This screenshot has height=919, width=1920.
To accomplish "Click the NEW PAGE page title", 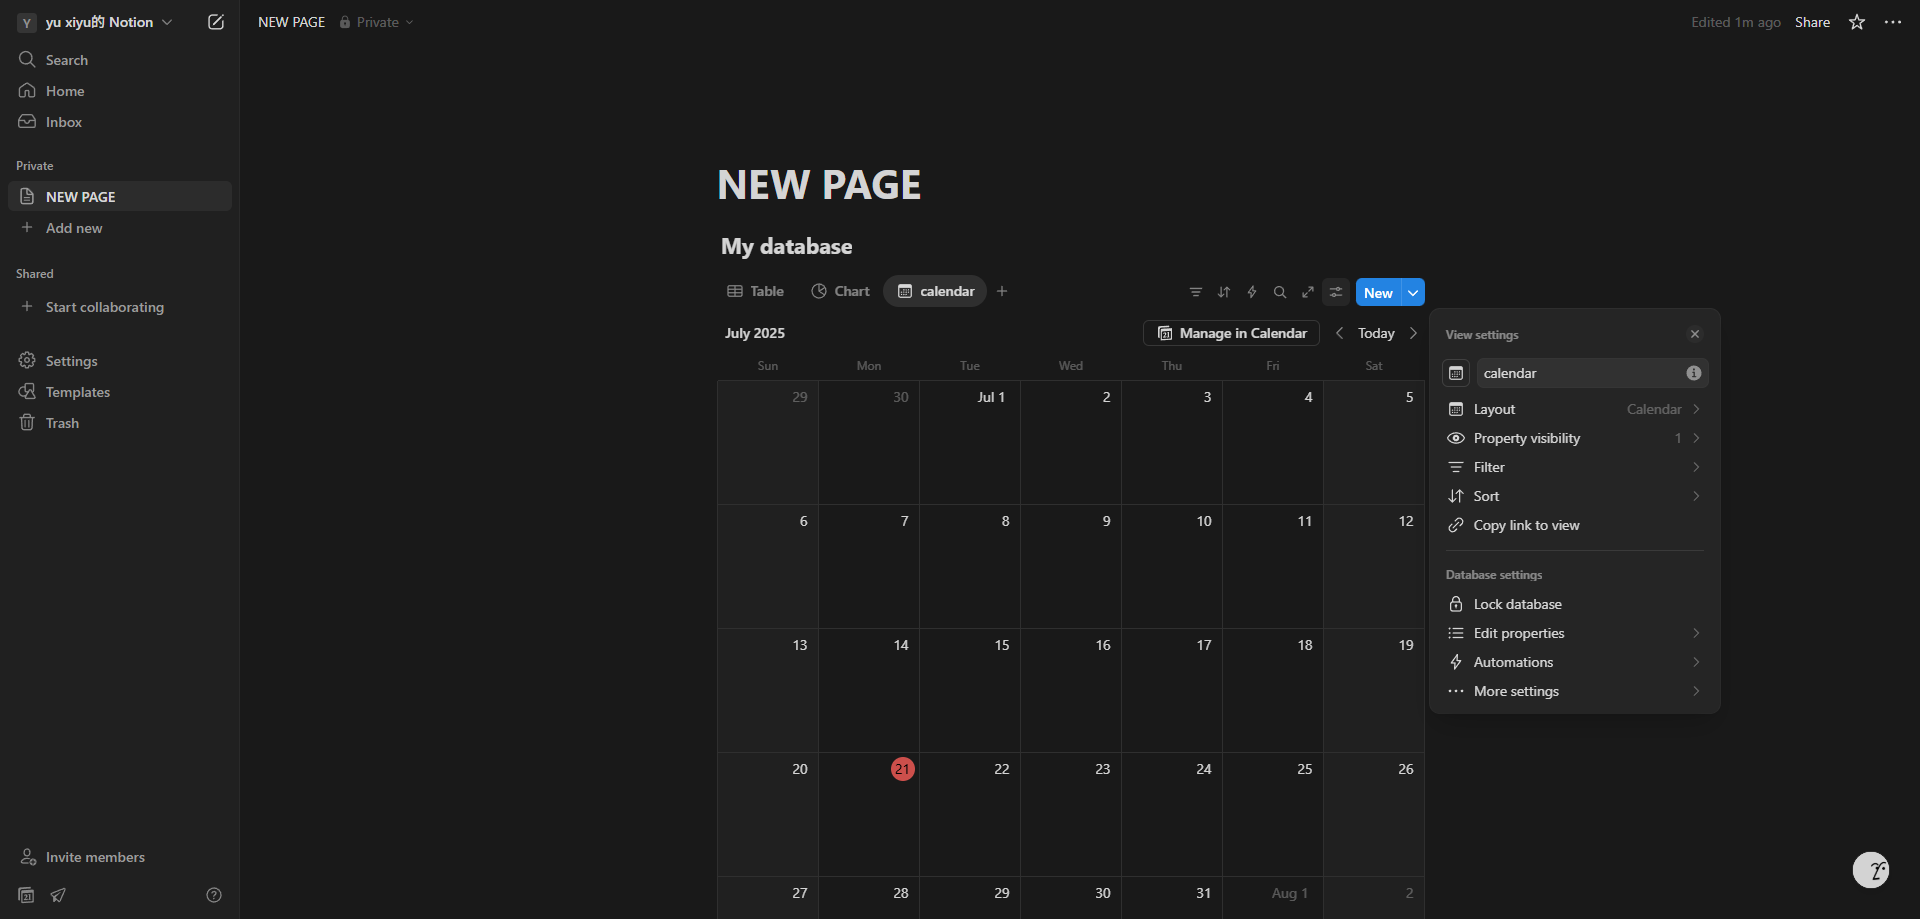I will [x=819, y=185].
